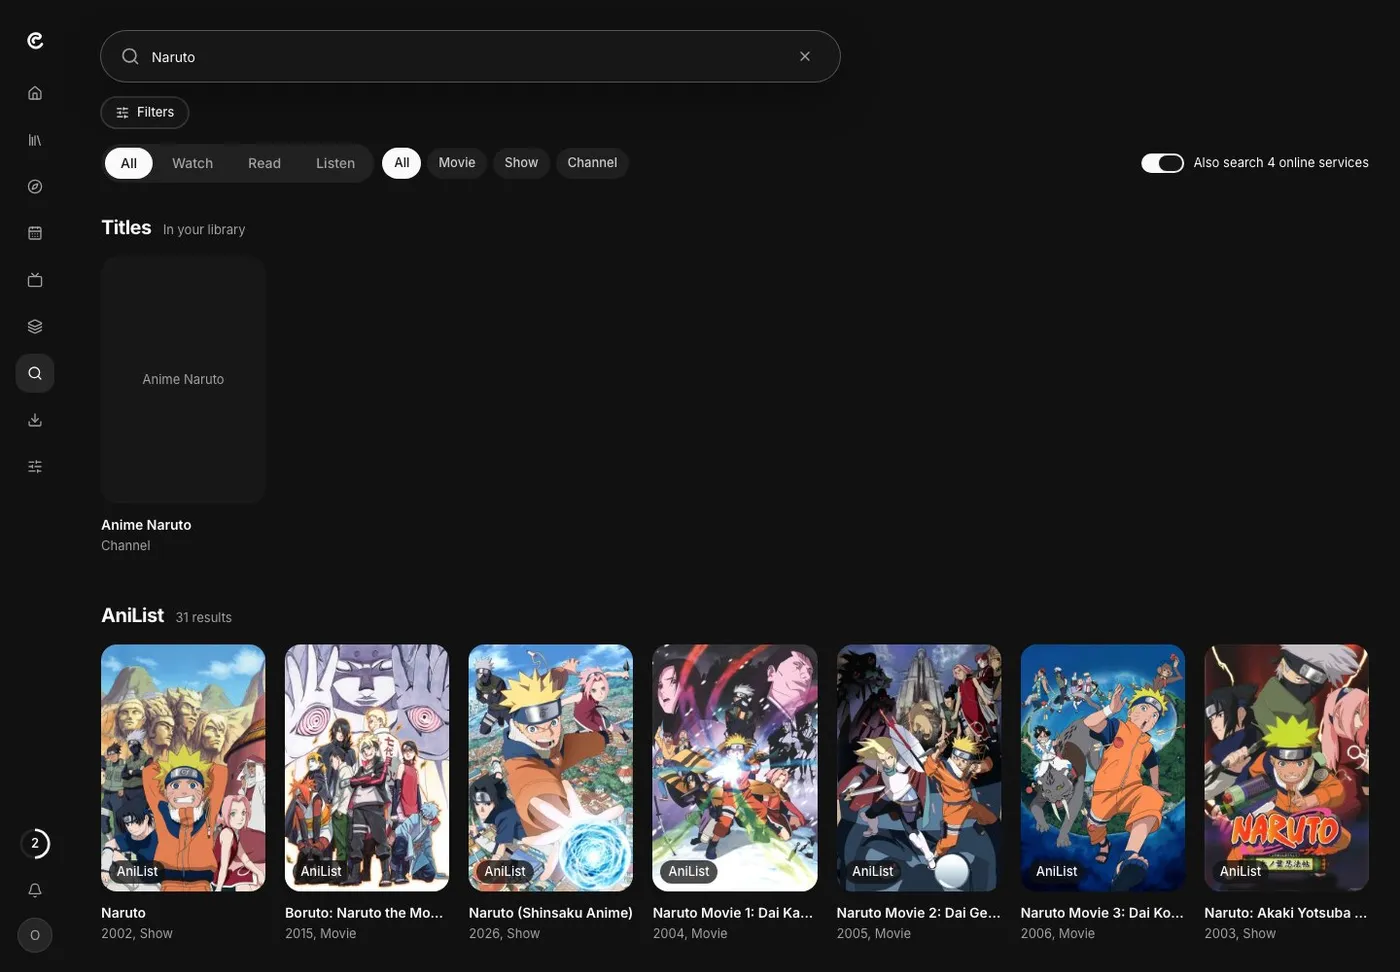The width and height of the screenshot is (1400, 972).
Task: Toggle Also search 4 online services
Action: coord(1162,163)
